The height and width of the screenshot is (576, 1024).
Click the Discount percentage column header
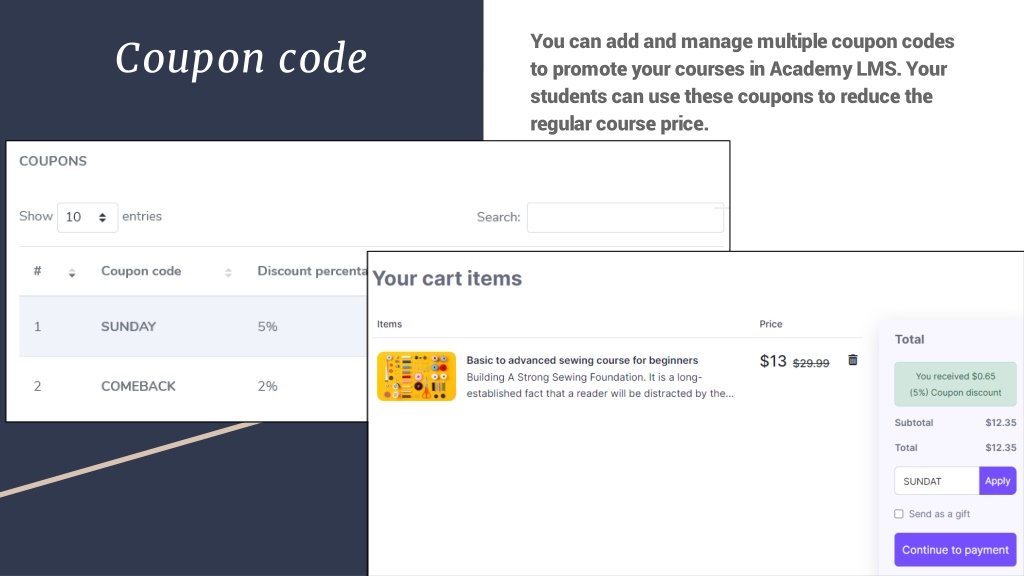pyautogui.click(x=312, y=271)
